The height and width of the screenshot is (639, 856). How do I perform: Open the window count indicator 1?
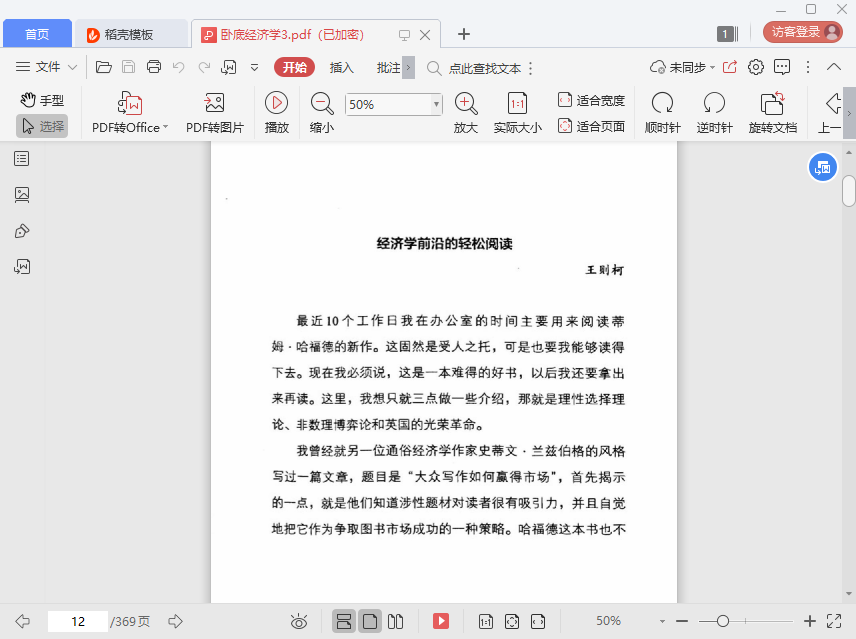[727, 34]
